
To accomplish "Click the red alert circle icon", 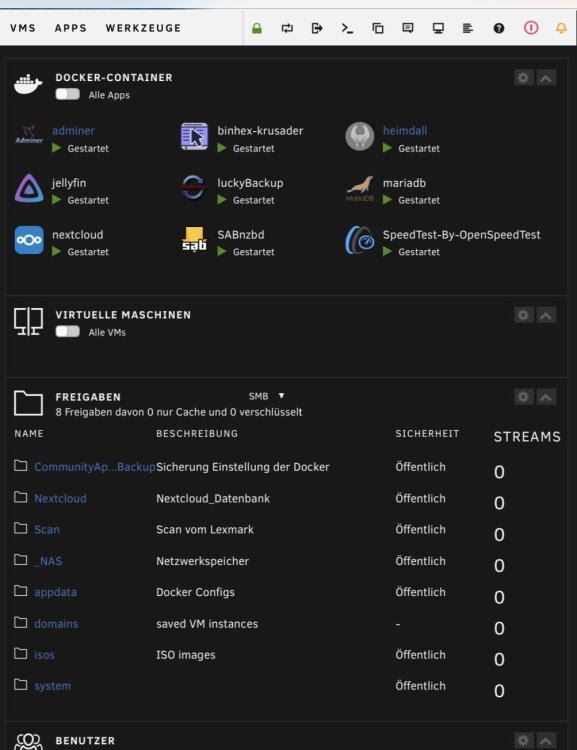I will tap(531, 28).
